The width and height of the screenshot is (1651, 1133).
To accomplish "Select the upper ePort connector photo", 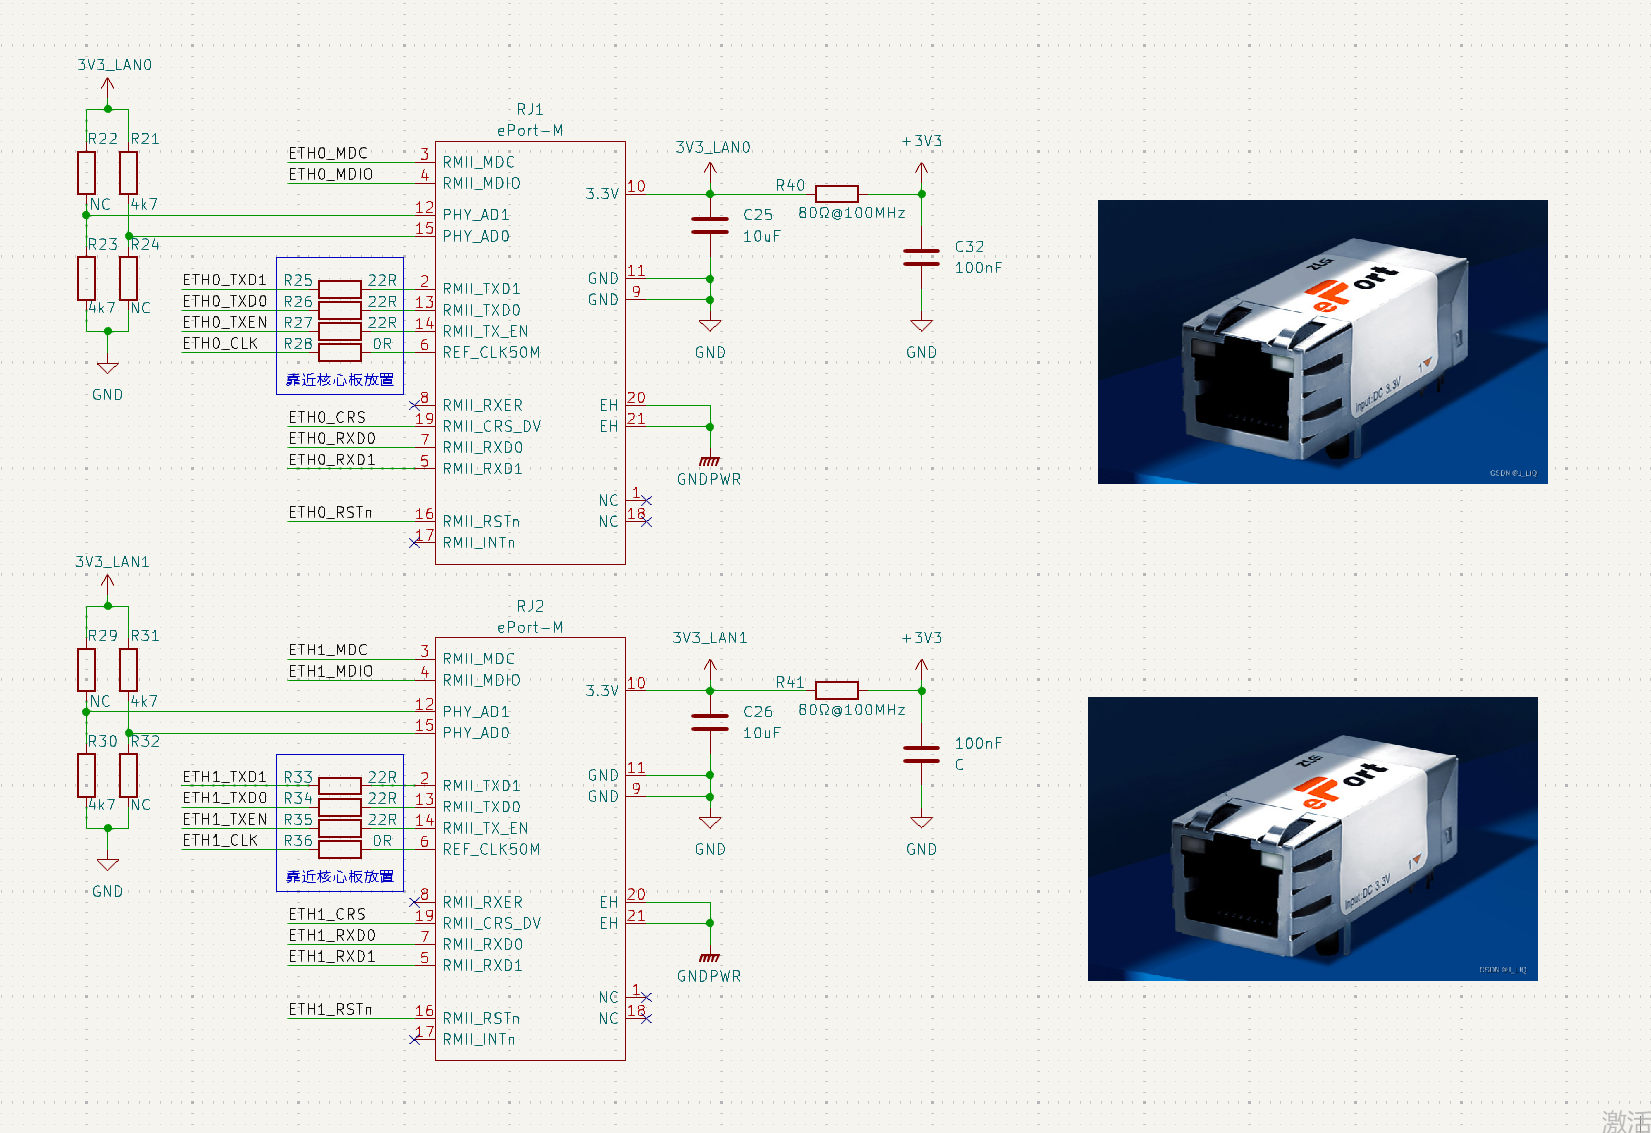I will click(x=1322, y=342).
